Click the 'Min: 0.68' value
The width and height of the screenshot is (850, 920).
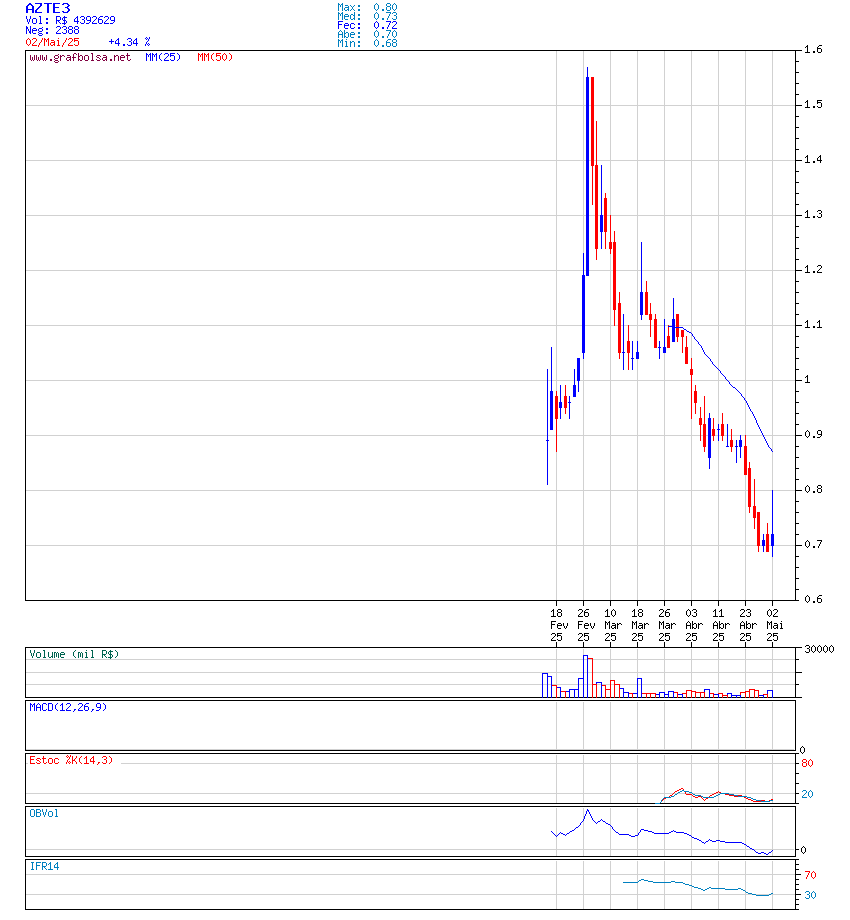[367, 43]
